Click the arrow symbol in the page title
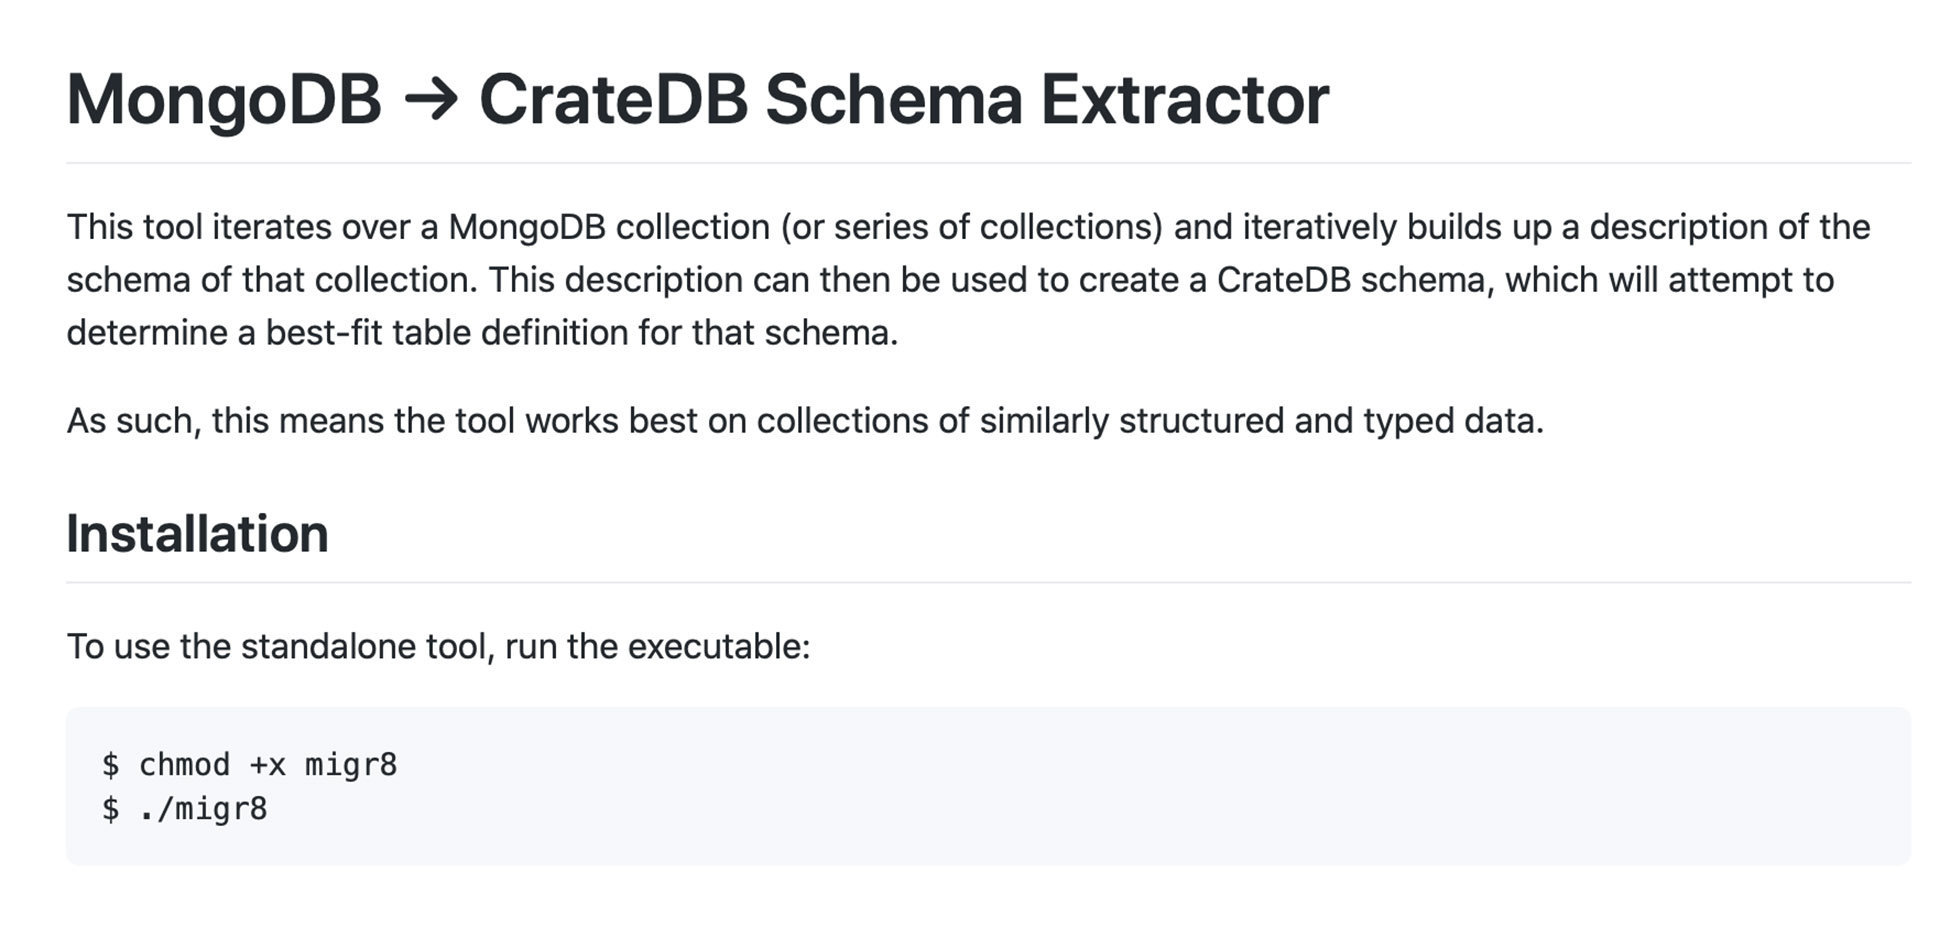The height and width of the screenshot is (932, 1938). click(x=431, y=101)
